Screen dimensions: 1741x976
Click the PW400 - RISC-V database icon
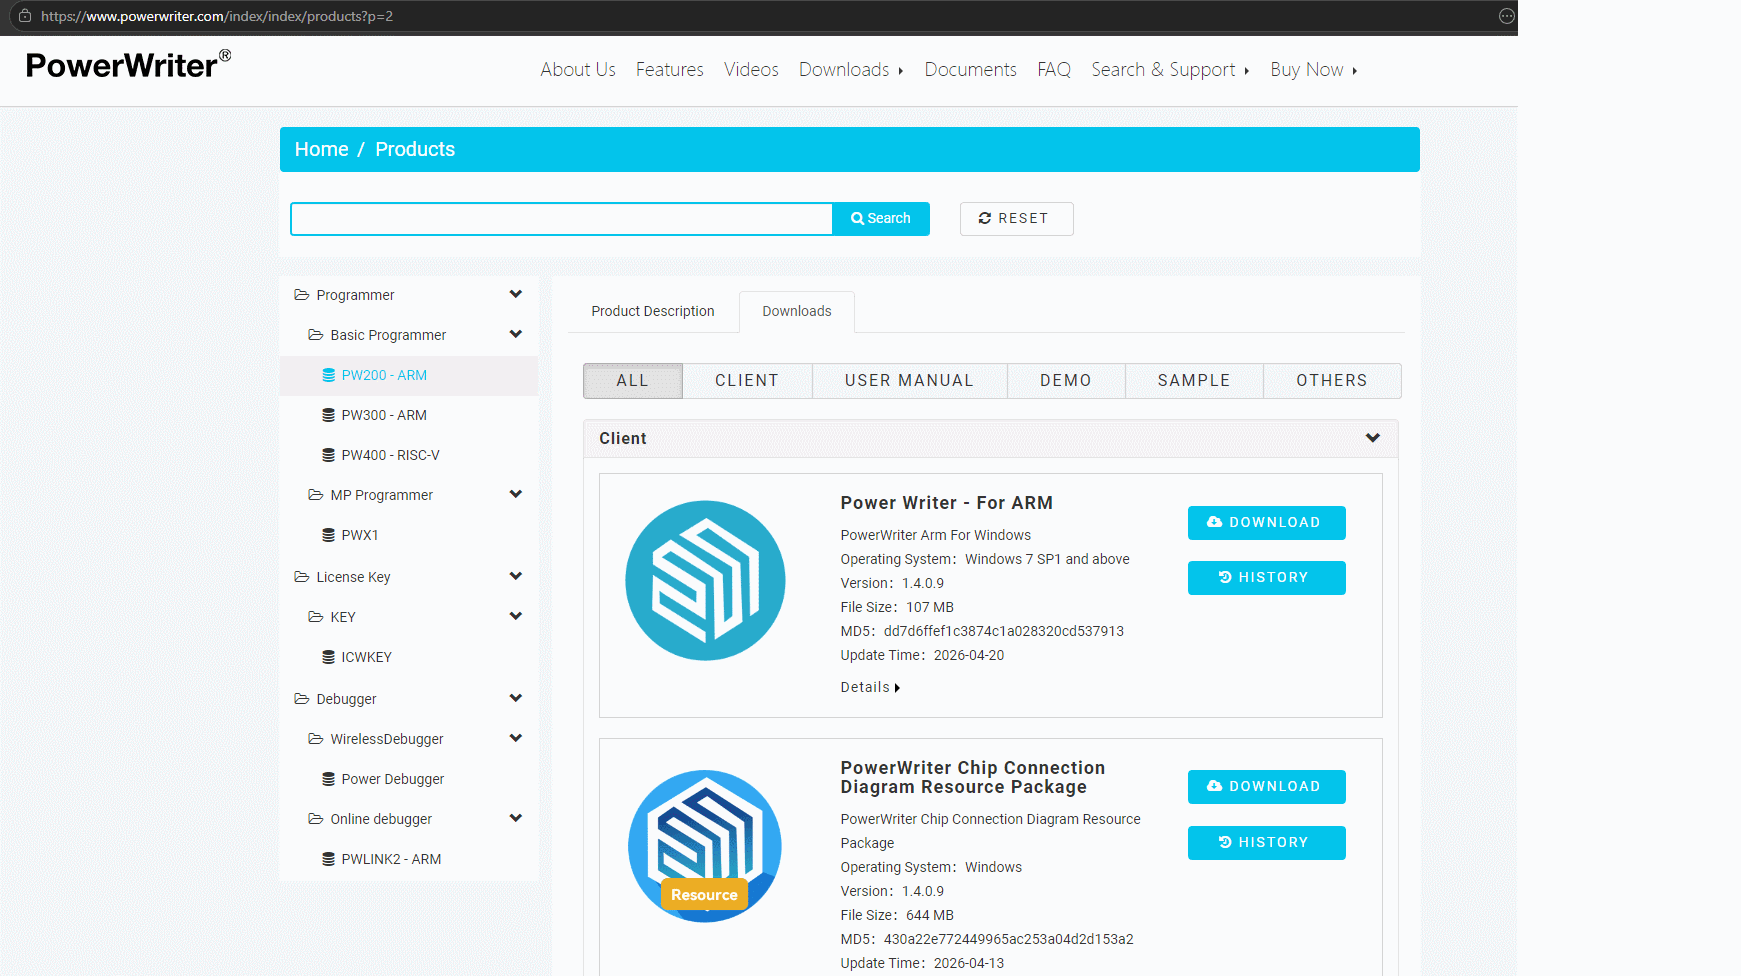point(328,455)
